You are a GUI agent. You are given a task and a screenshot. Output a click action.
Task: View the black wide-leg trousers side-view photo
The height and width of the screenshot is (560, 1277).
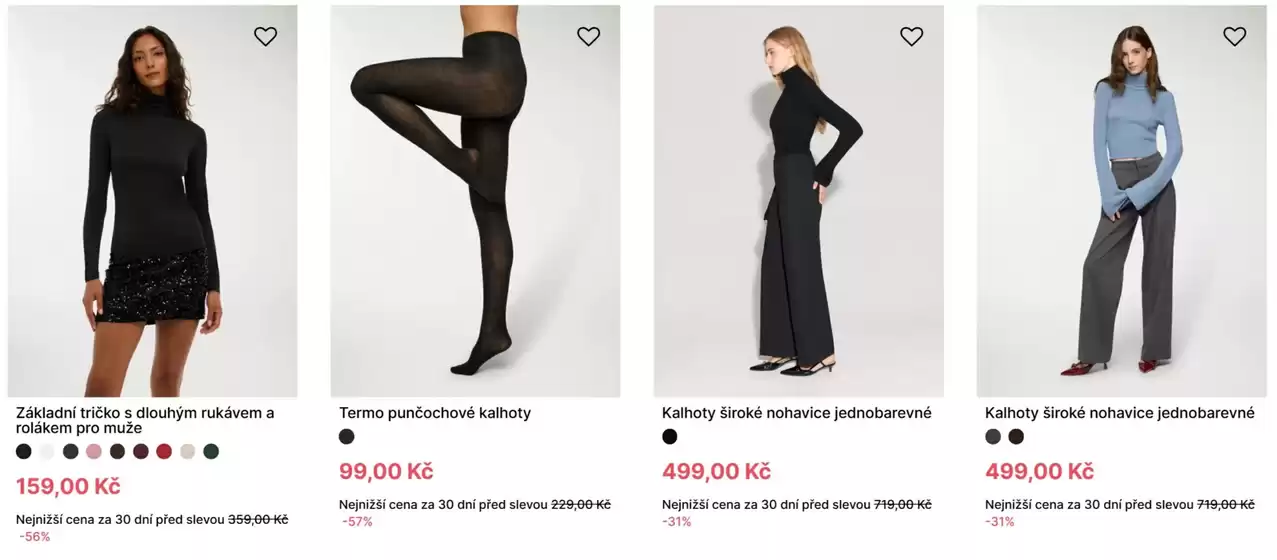tap(798, 200)
